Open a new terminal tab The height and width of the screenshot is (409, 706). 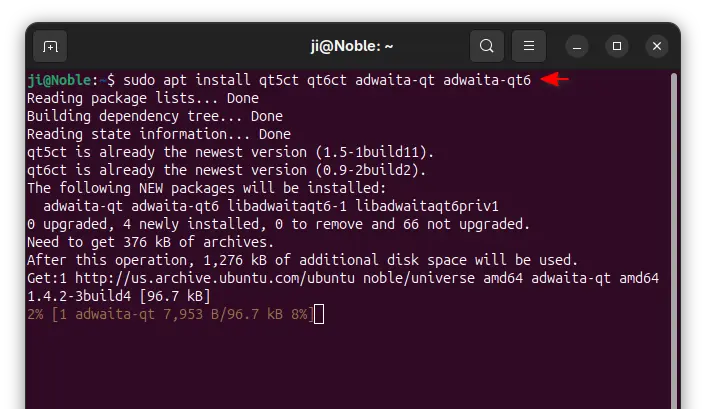[x=50, y=46]
